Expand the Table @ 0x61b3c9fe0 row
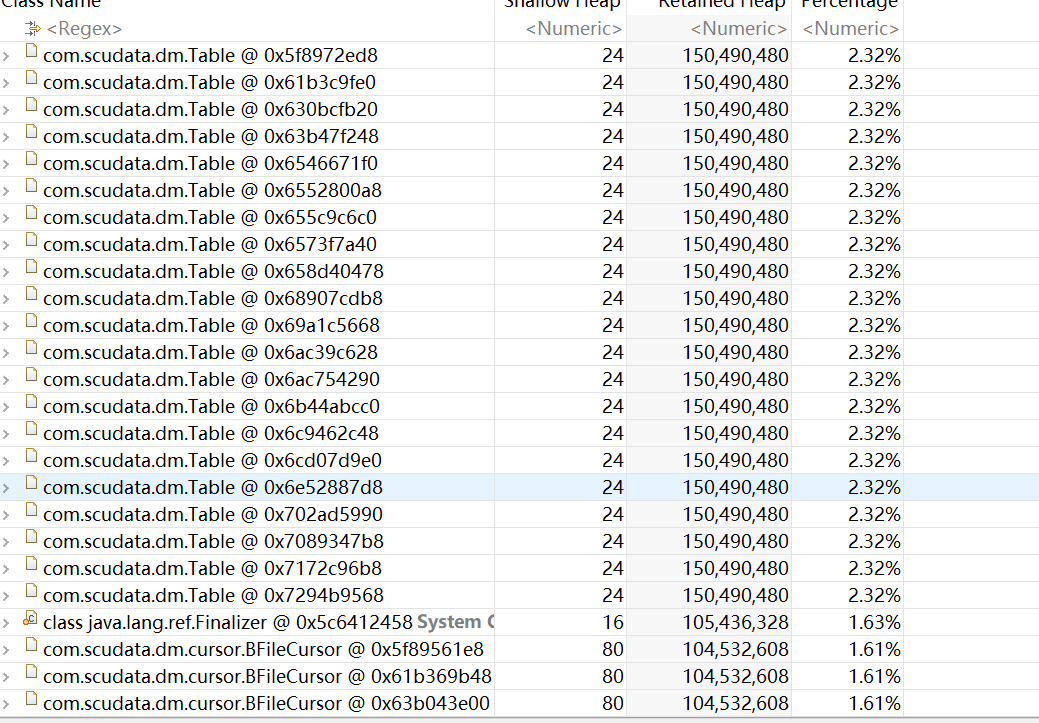The width and height of the screenshot is (1039, 723). (x=6, y=83)
